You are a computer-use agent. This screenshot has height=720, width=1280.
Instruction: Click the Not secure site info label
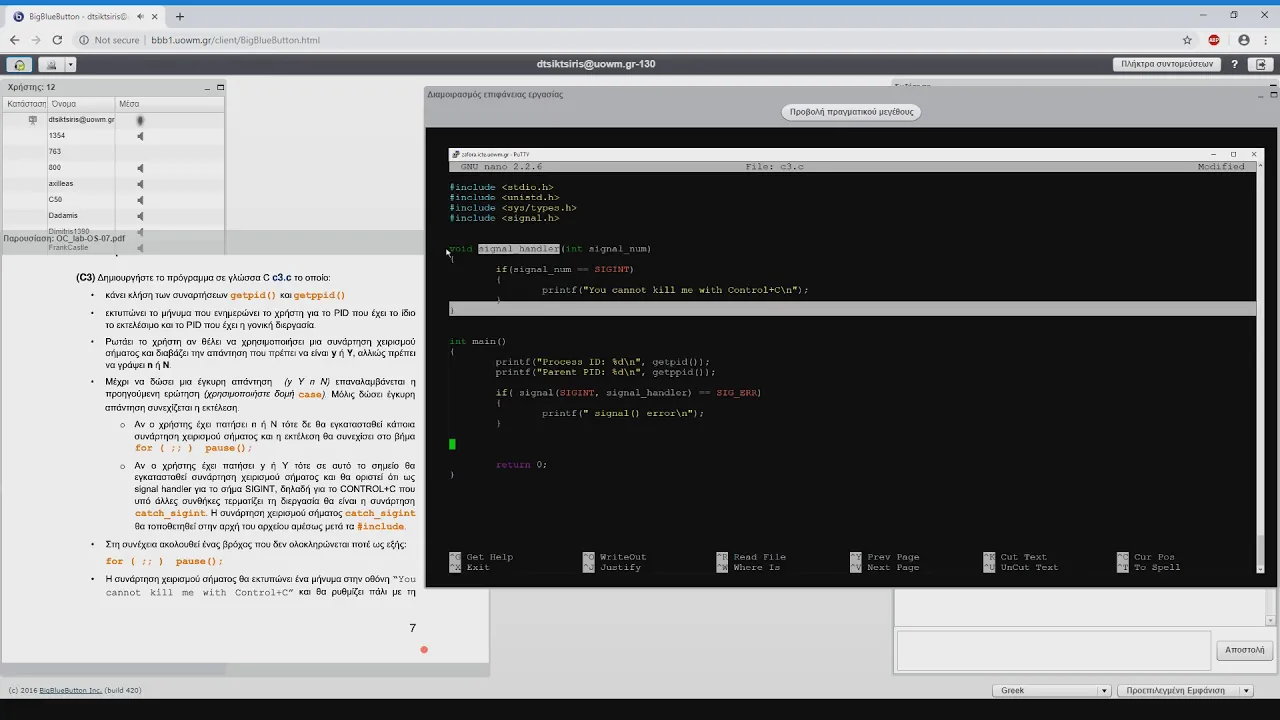108,40
